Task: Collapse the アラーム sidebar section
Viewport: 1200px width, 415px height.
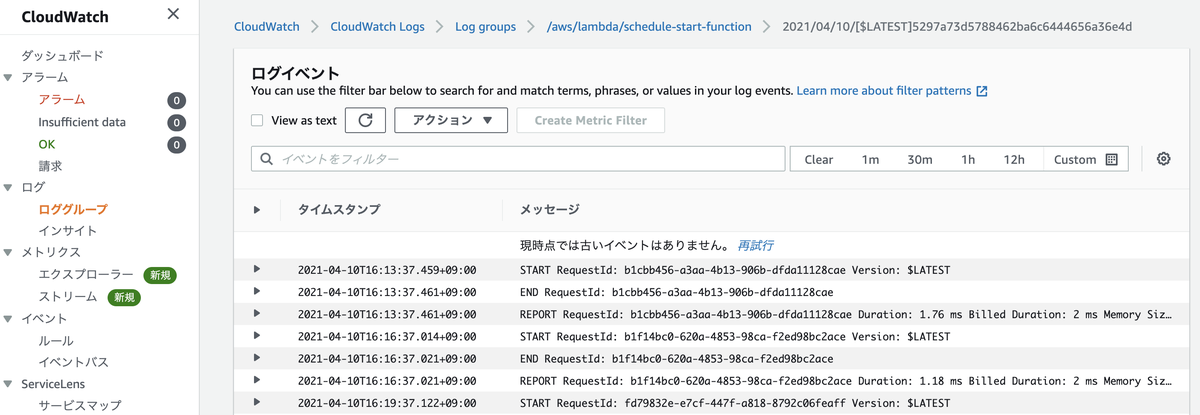Action: [x=8, y=78]
